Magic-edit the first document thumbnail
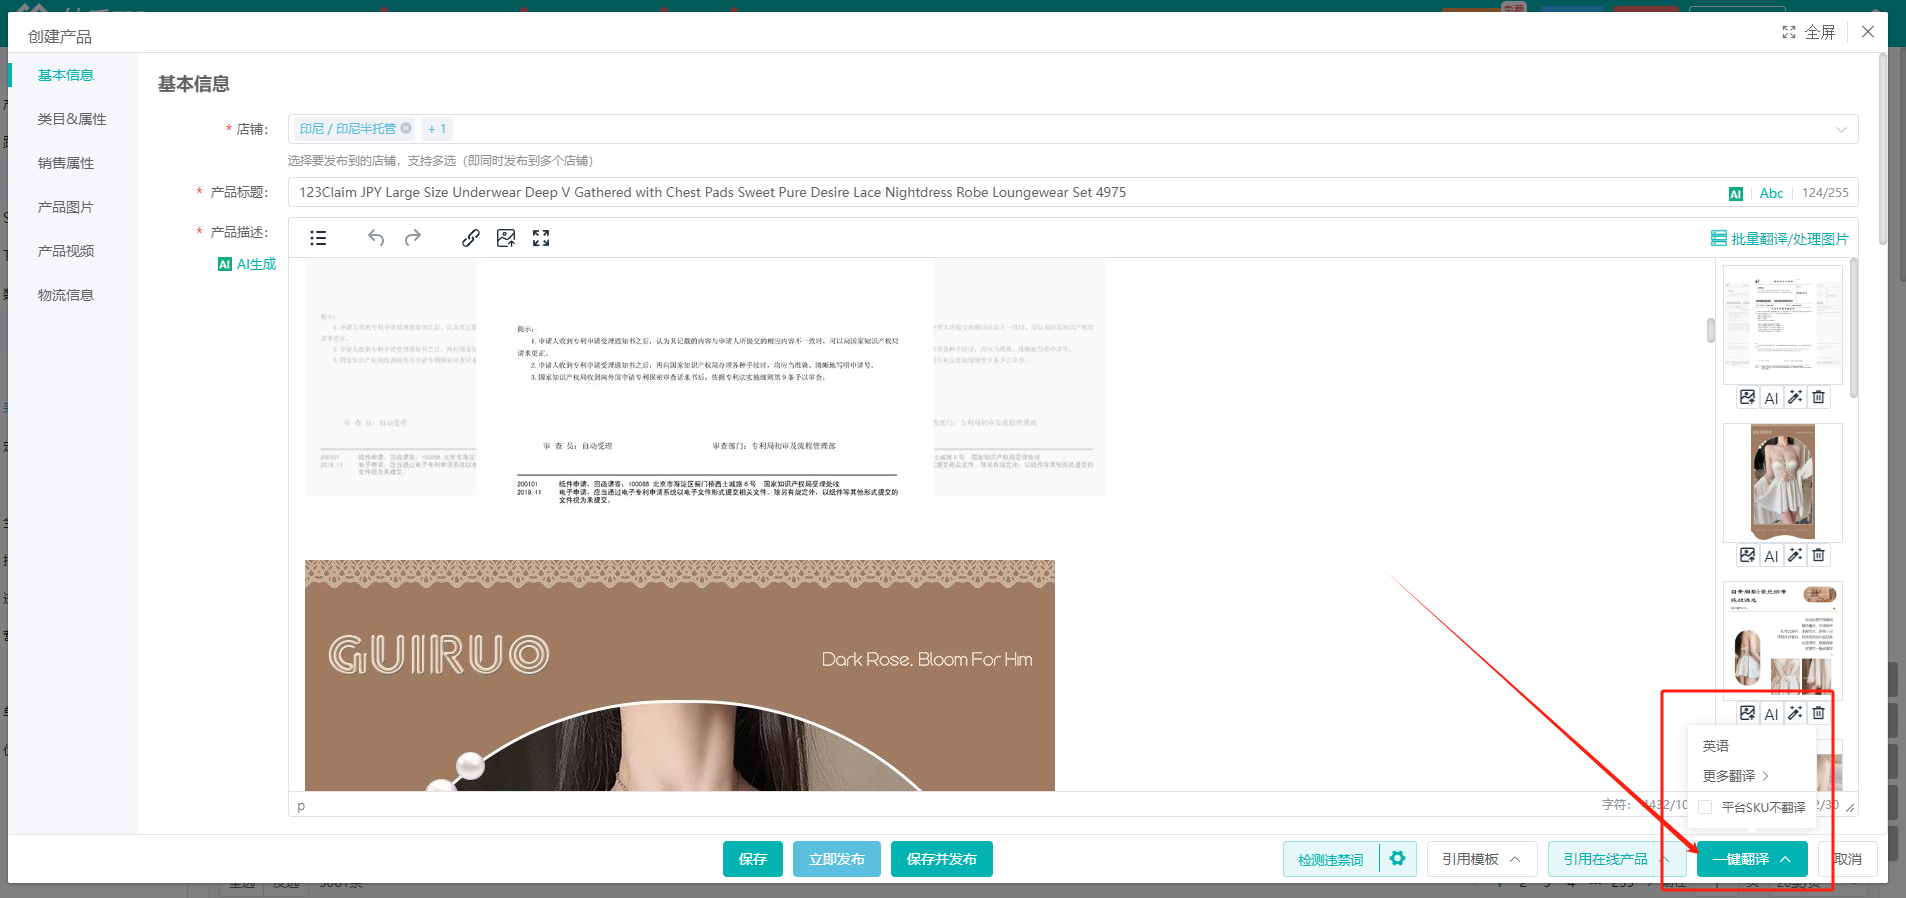 point(1795,397)
